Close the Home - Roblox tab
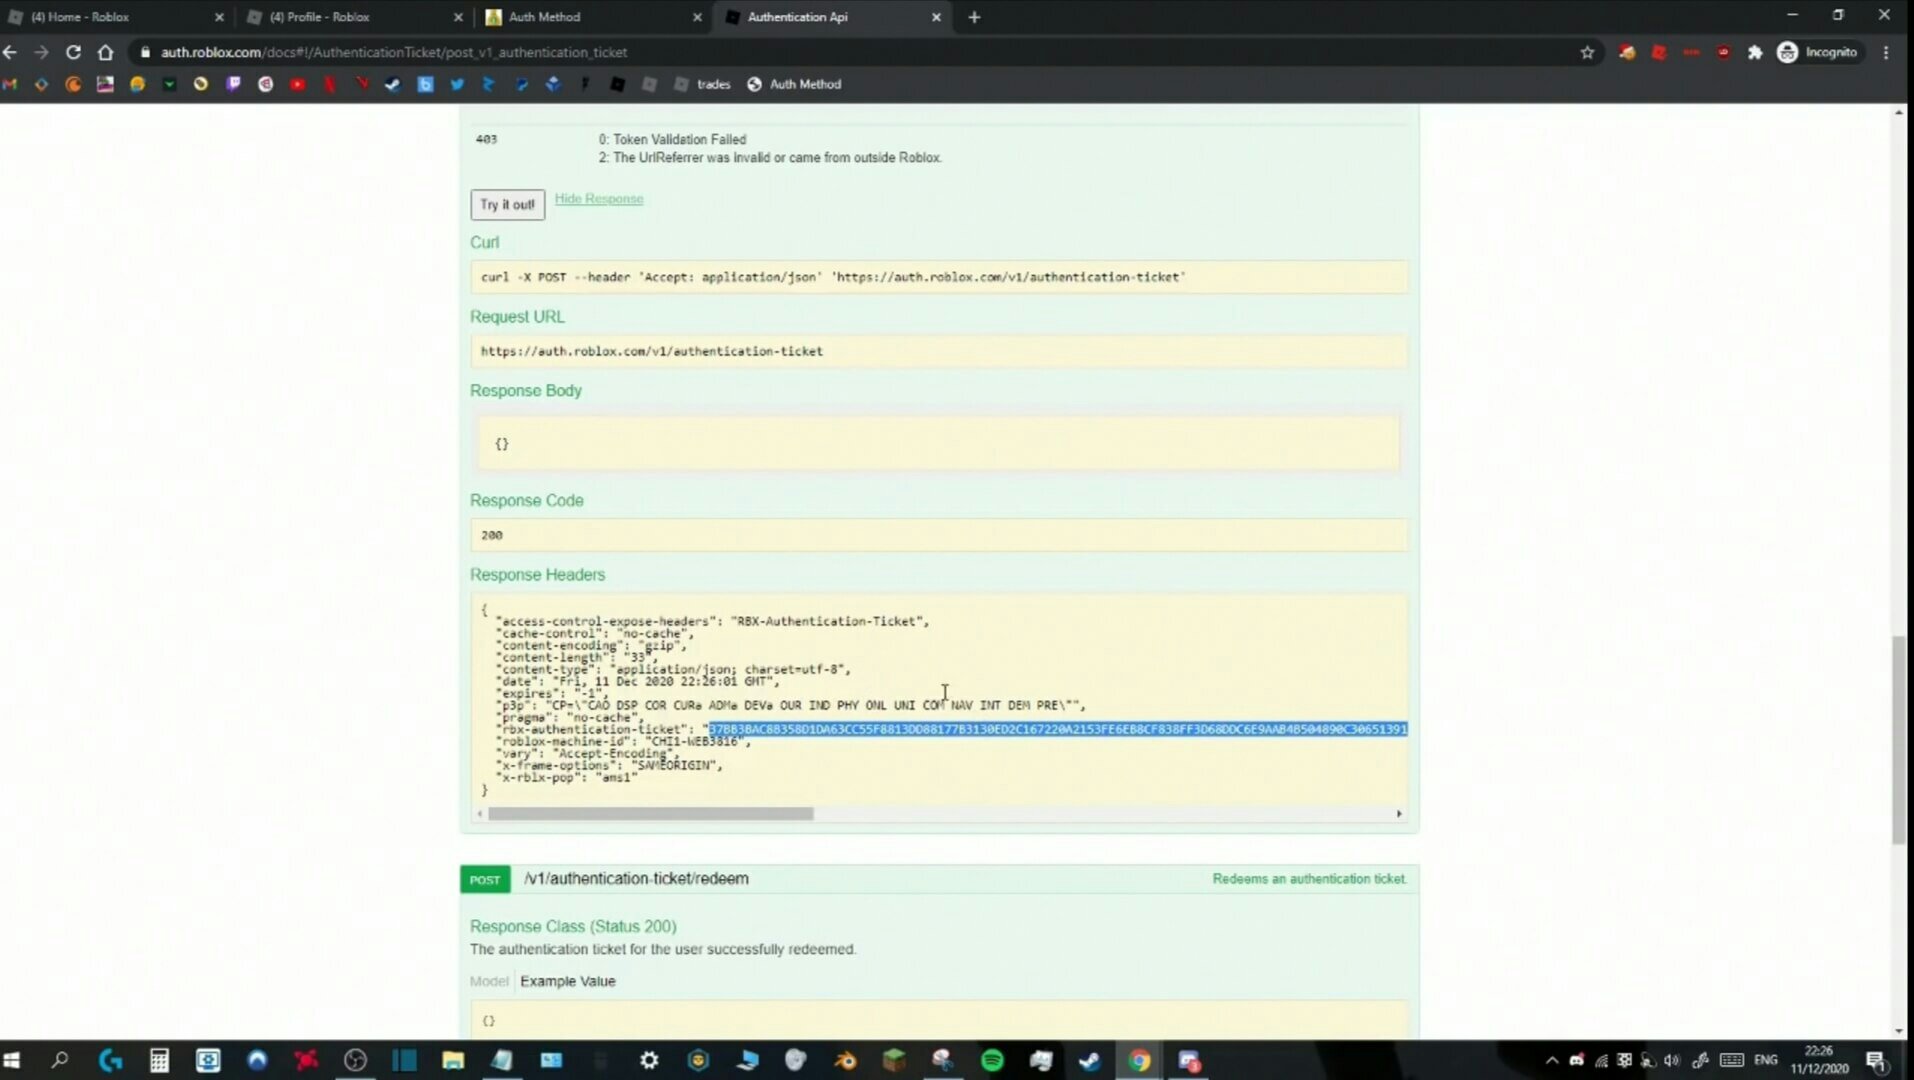This screenshot has height=1080, width=1914. [219, 17]
